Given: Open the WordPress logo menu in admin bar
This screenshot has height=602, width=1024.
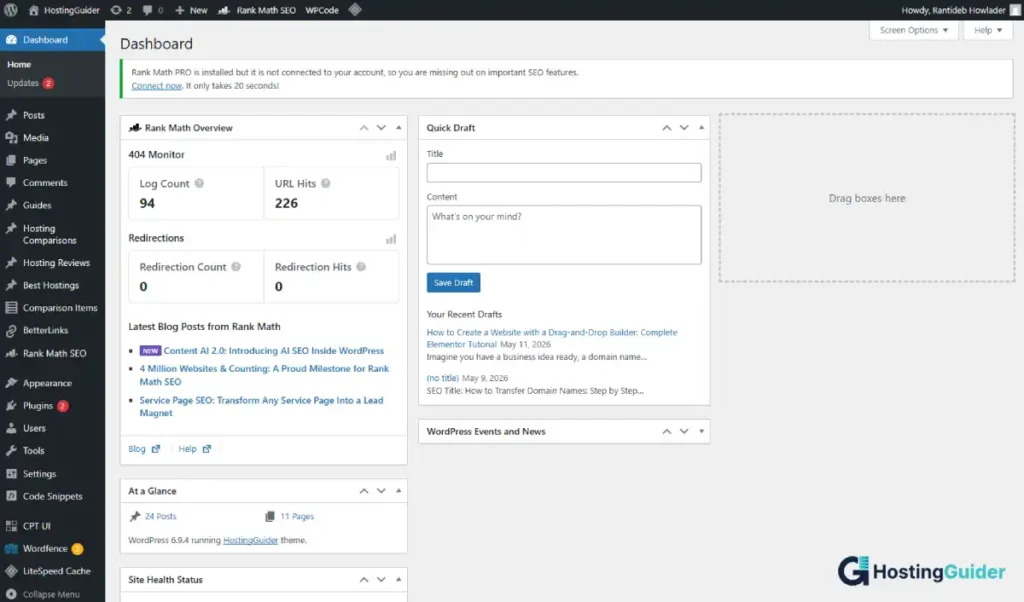Looking at the screenshot, I should [10, 10].
